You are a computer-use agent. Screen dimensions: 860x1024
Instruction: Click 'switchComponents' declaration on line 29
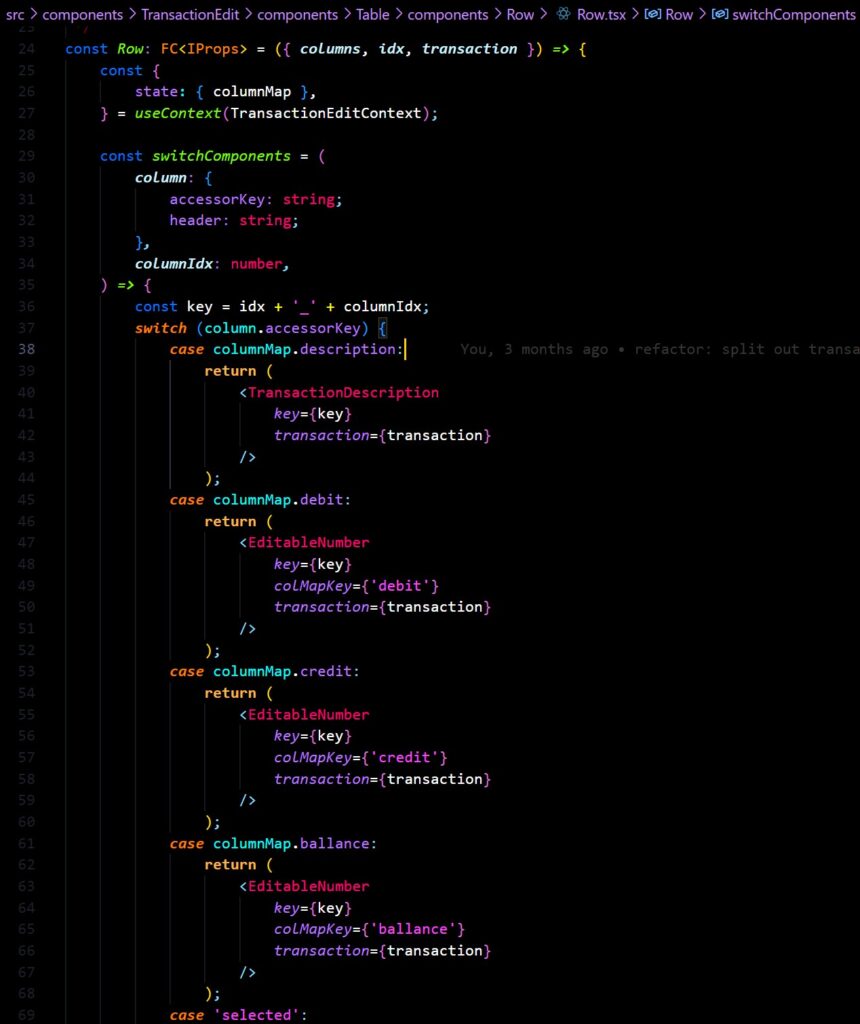click(x=221, y=156)
